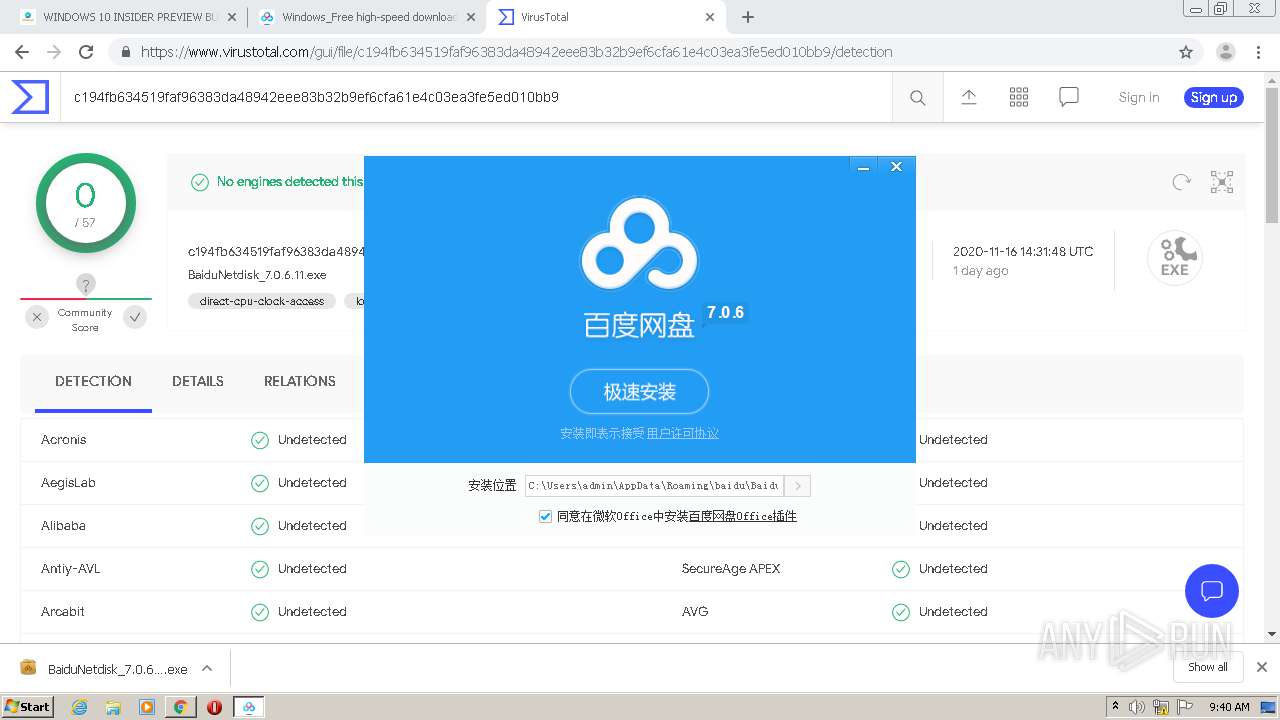Viewport: 1280px width, 720px height.
Task: Expand the BaiduNetdisk download item menu
Action: pos(207,668)
